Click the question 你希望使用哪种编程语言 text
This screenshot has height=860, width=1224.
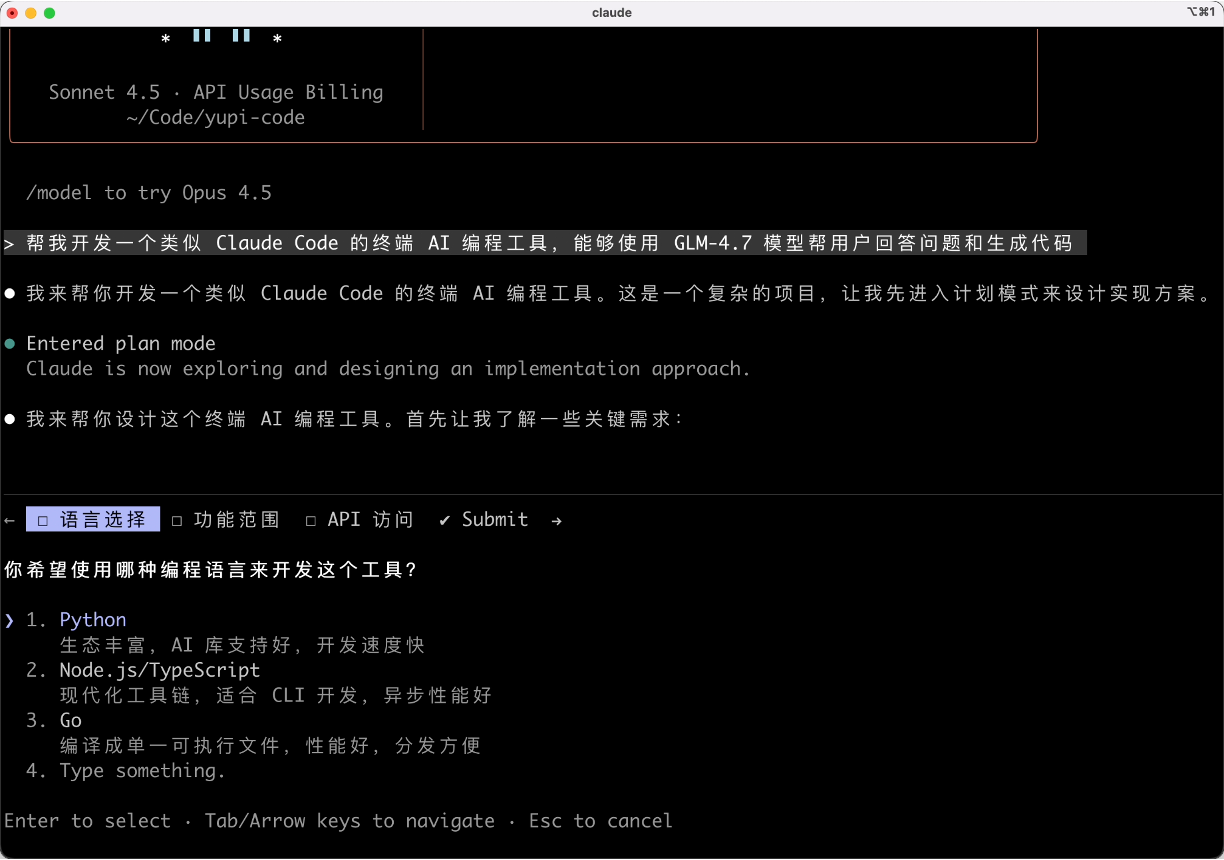tap(211, 569)
